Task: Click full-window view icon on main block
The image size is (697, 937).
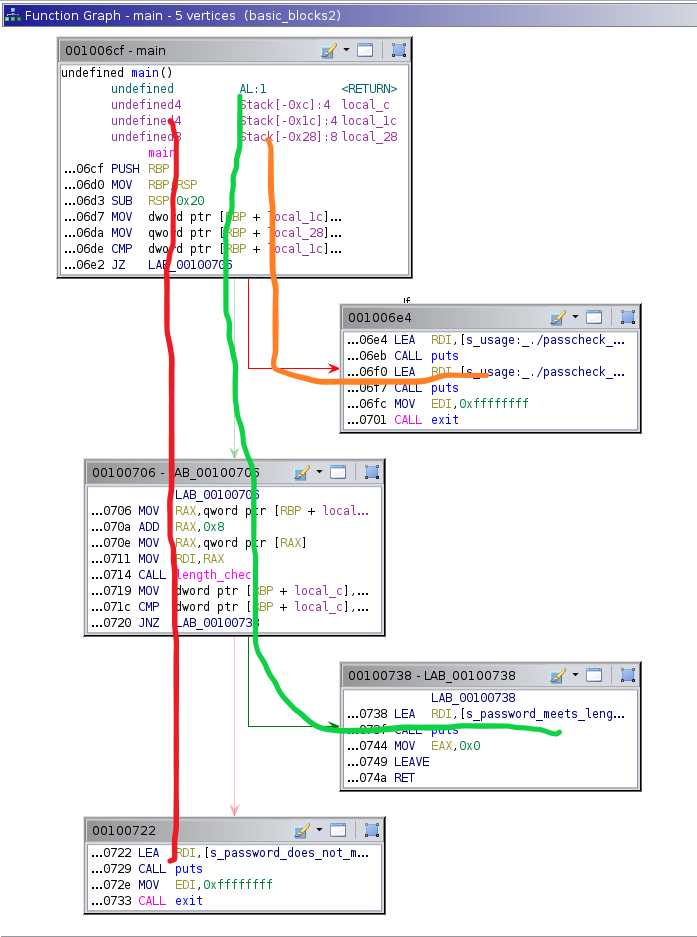Action: [x=365, y=51]
